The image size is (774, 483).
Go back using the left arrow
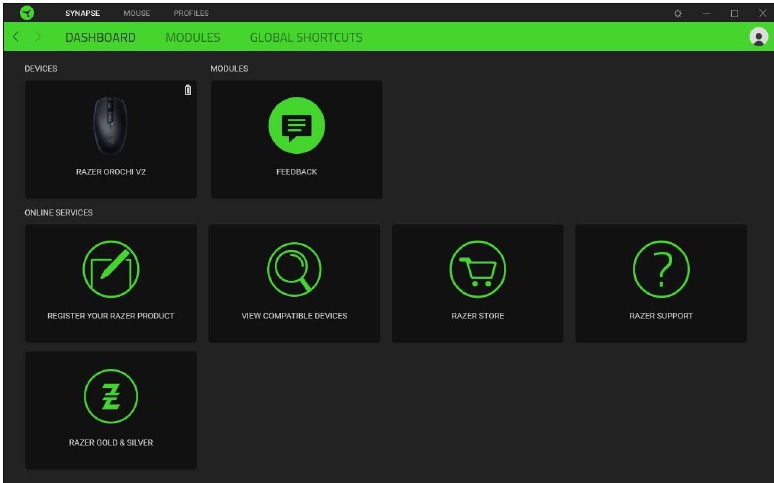coord(17,37)
